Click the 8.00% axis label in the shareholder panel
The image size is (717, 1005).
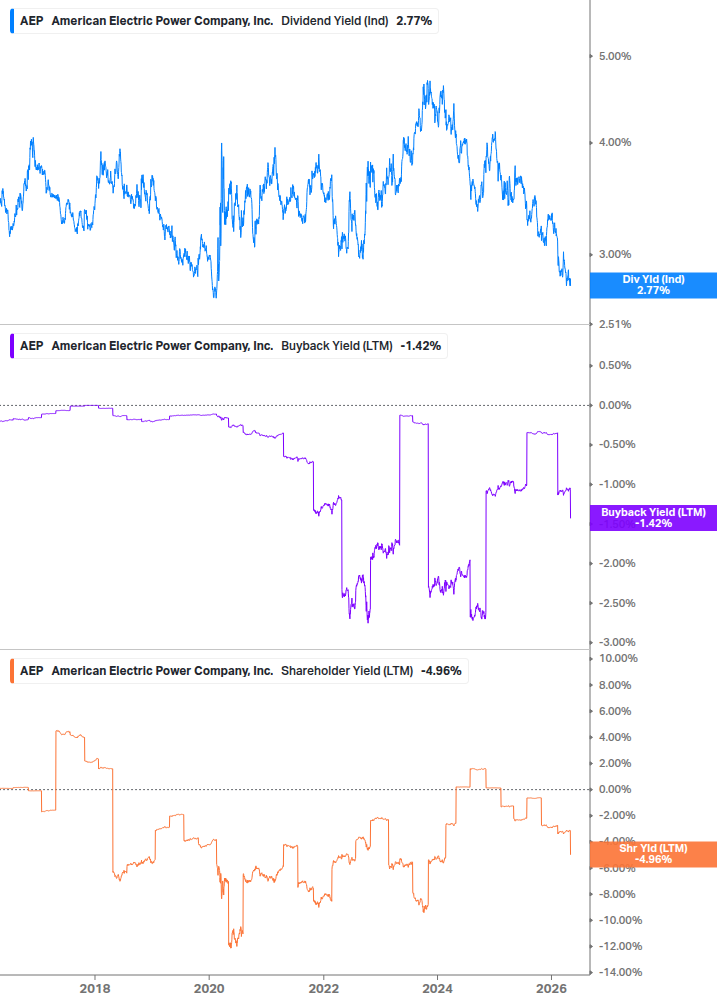(x=615, y=685)
